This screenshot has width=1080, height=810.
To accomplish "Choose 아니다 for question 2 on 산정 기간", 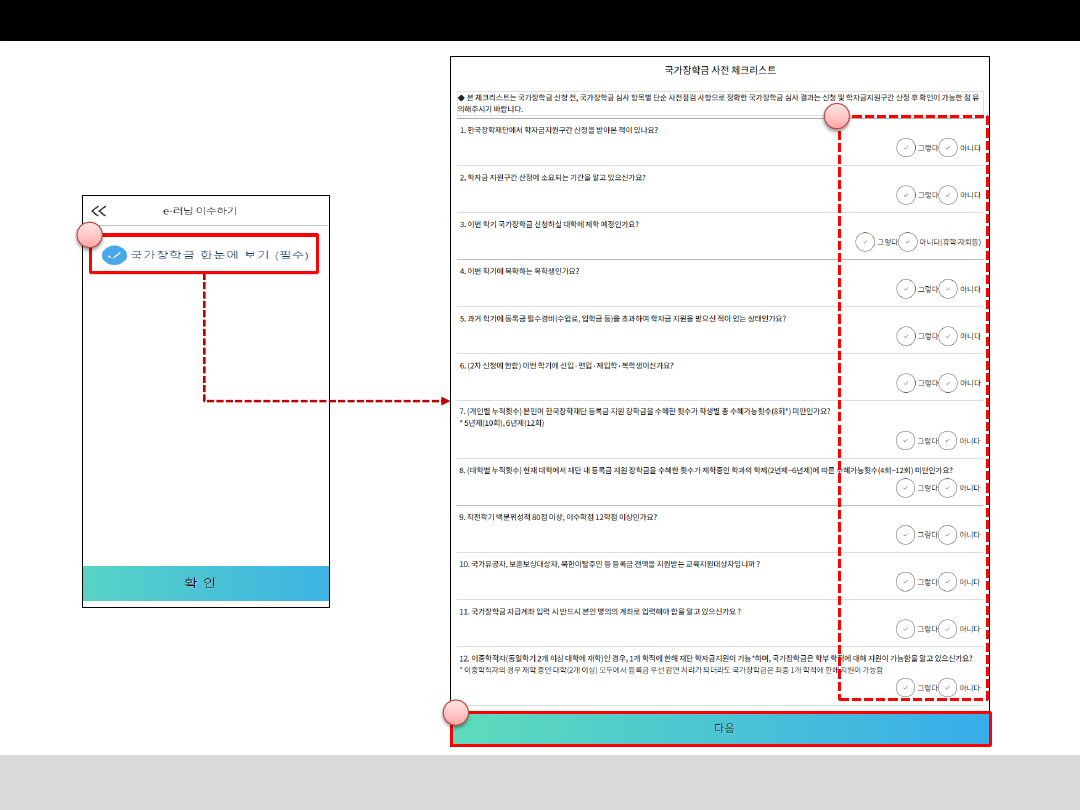I will click(948, 194).
